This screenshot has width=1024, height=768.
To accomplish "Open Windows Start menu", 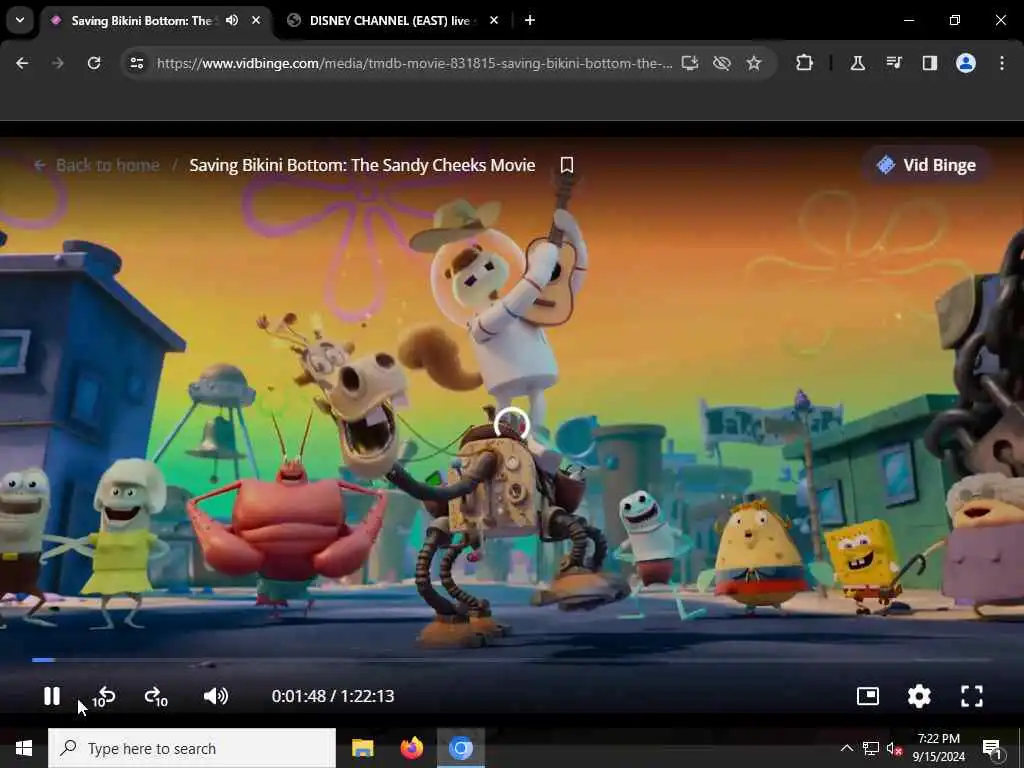I will click(24, 748).
